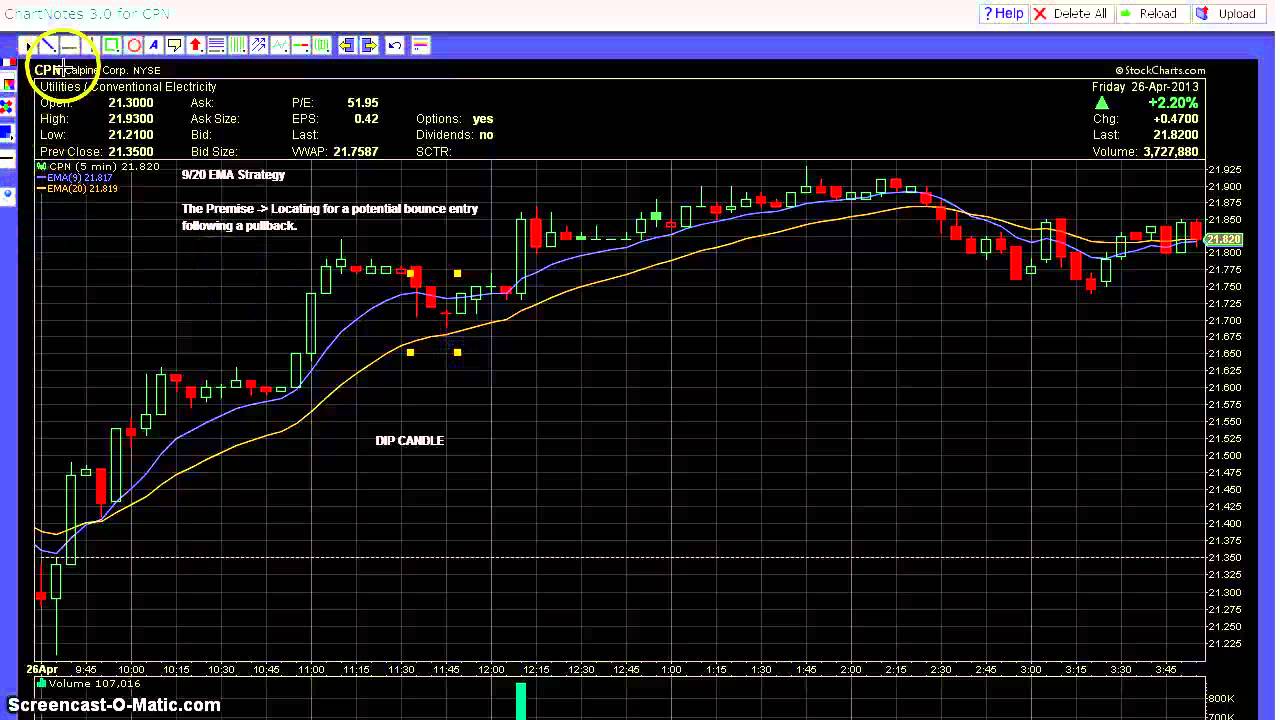The image size is (1280, 720).
Task: Click the +2.20% change value
Action: (1173, 102)
